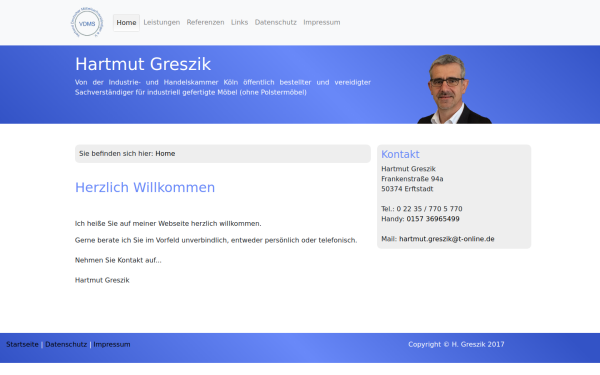The image size is (600, 375).
Task: Click the text Nehmen Sie Kontakt auf...
Action: pos(118,260)
